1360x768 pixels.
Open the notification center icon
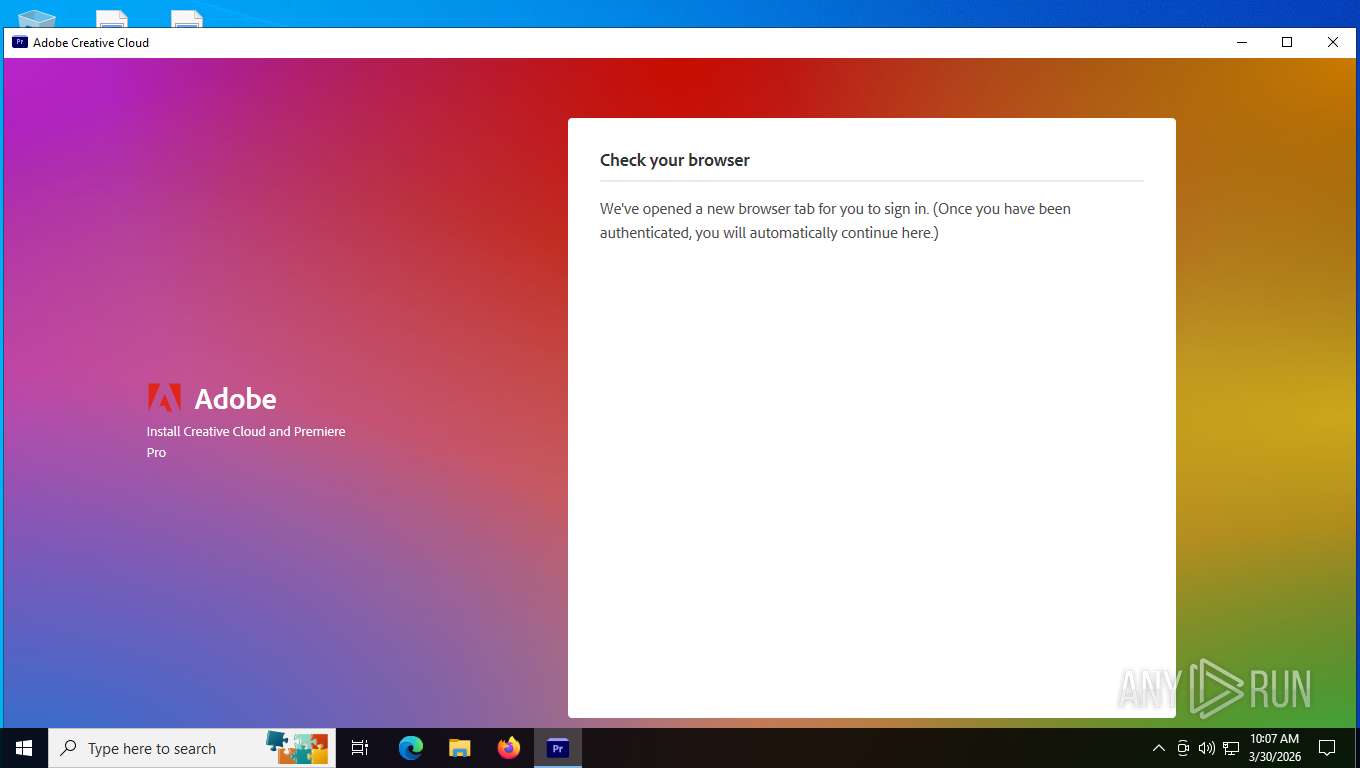tap(1327, 748)
